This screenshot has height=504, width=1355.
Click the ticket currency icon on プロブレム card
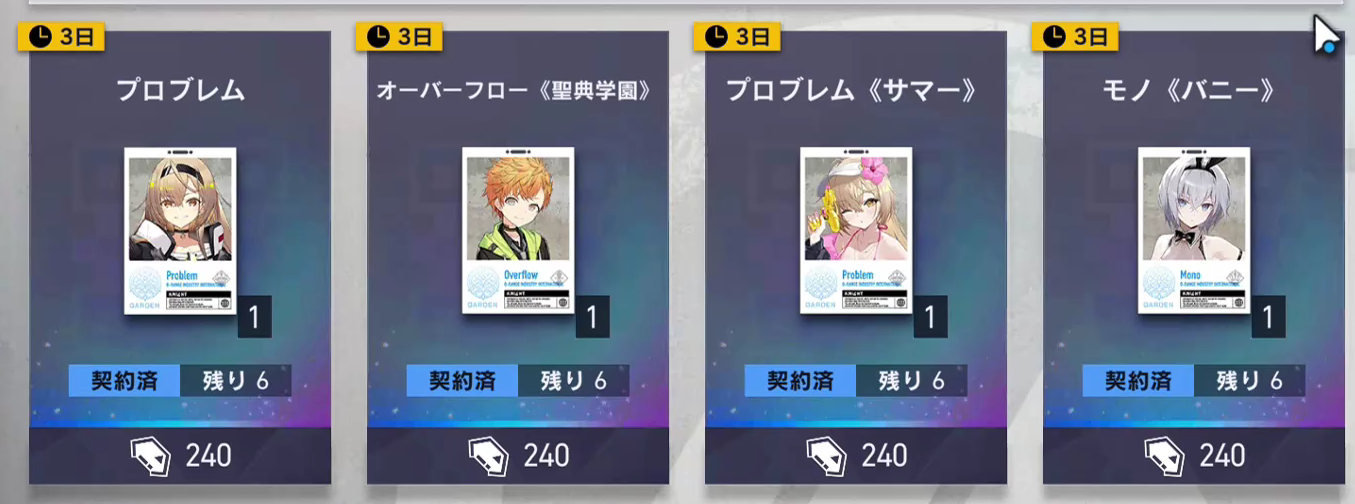[151, 456]
